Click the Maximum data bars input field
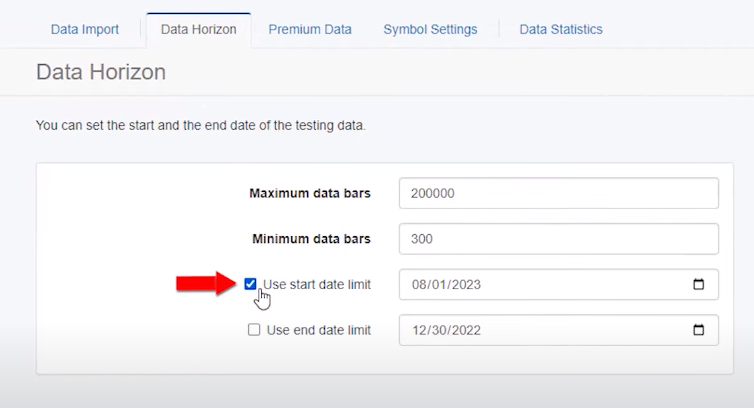This screenshot has width=754, height=408. (x=558, y=193)
